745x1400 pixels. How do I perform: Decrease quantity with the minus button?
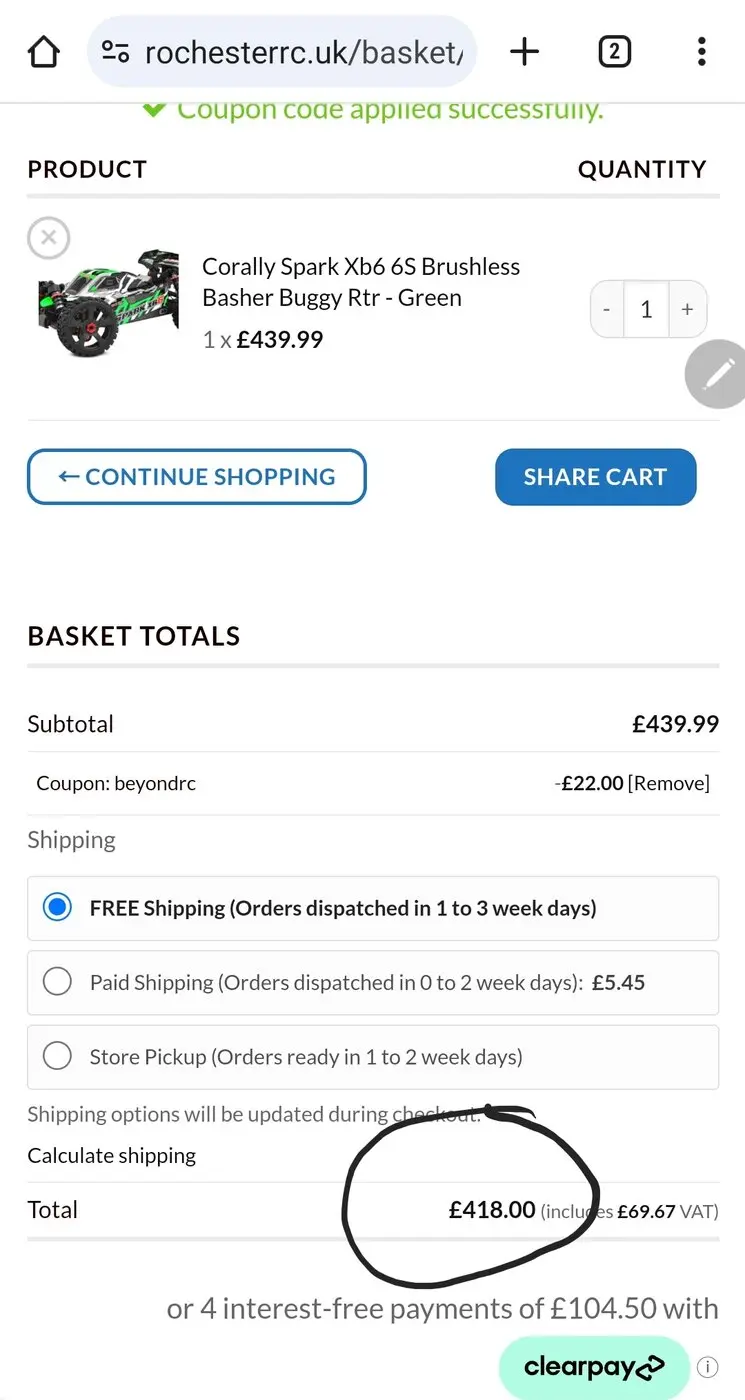point(607,309)
